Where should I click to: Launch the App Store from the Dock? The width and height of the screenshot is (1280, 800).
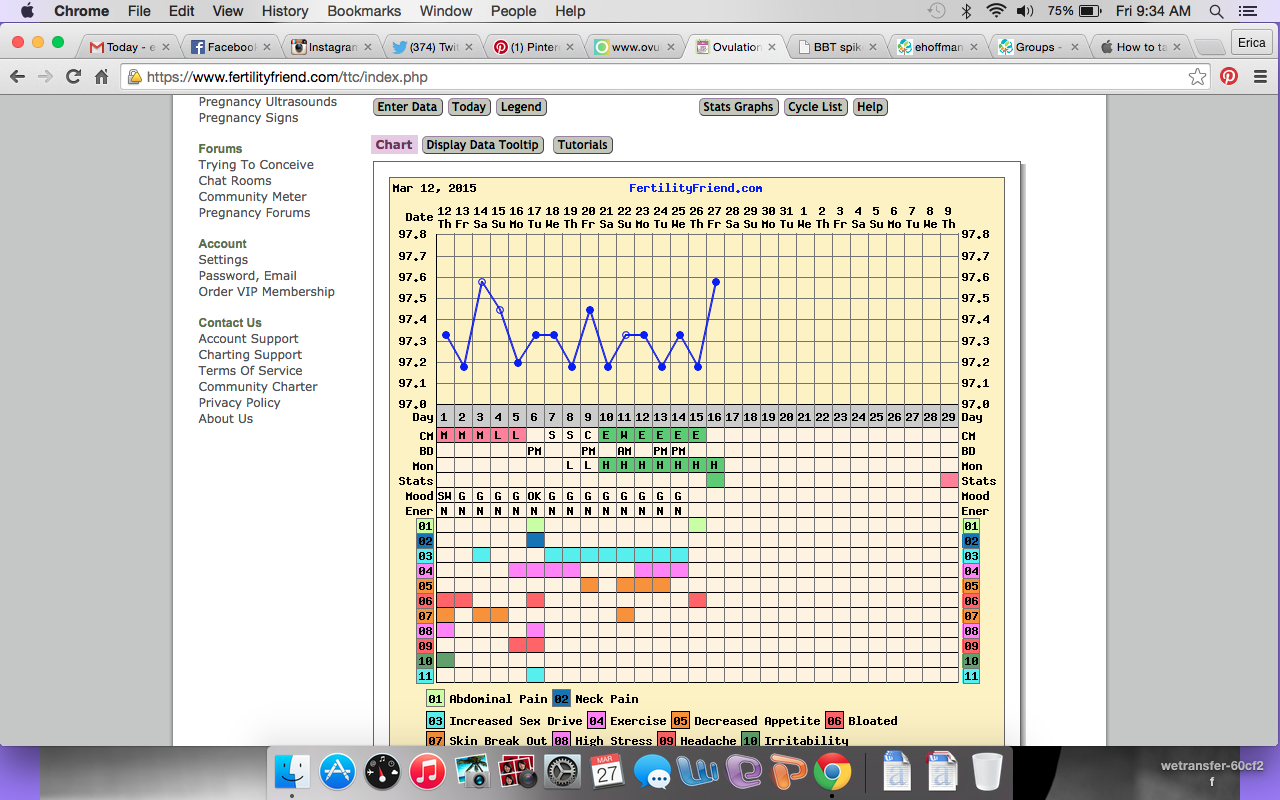[338, 771]
